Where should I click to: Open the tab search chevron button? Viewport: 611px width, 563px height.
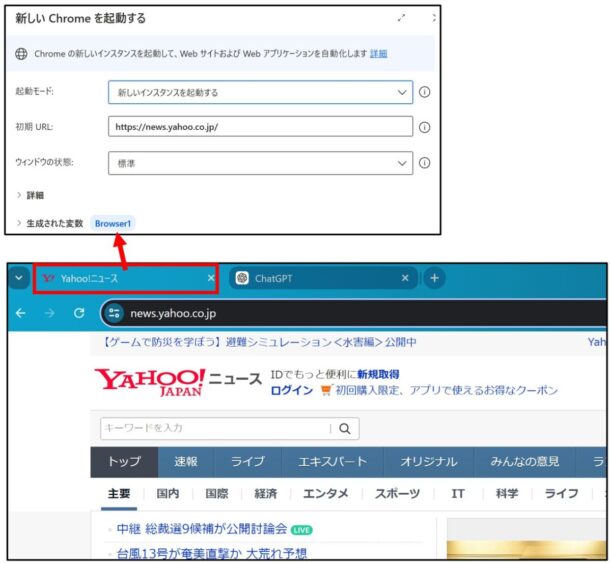[x=18, y=278]
